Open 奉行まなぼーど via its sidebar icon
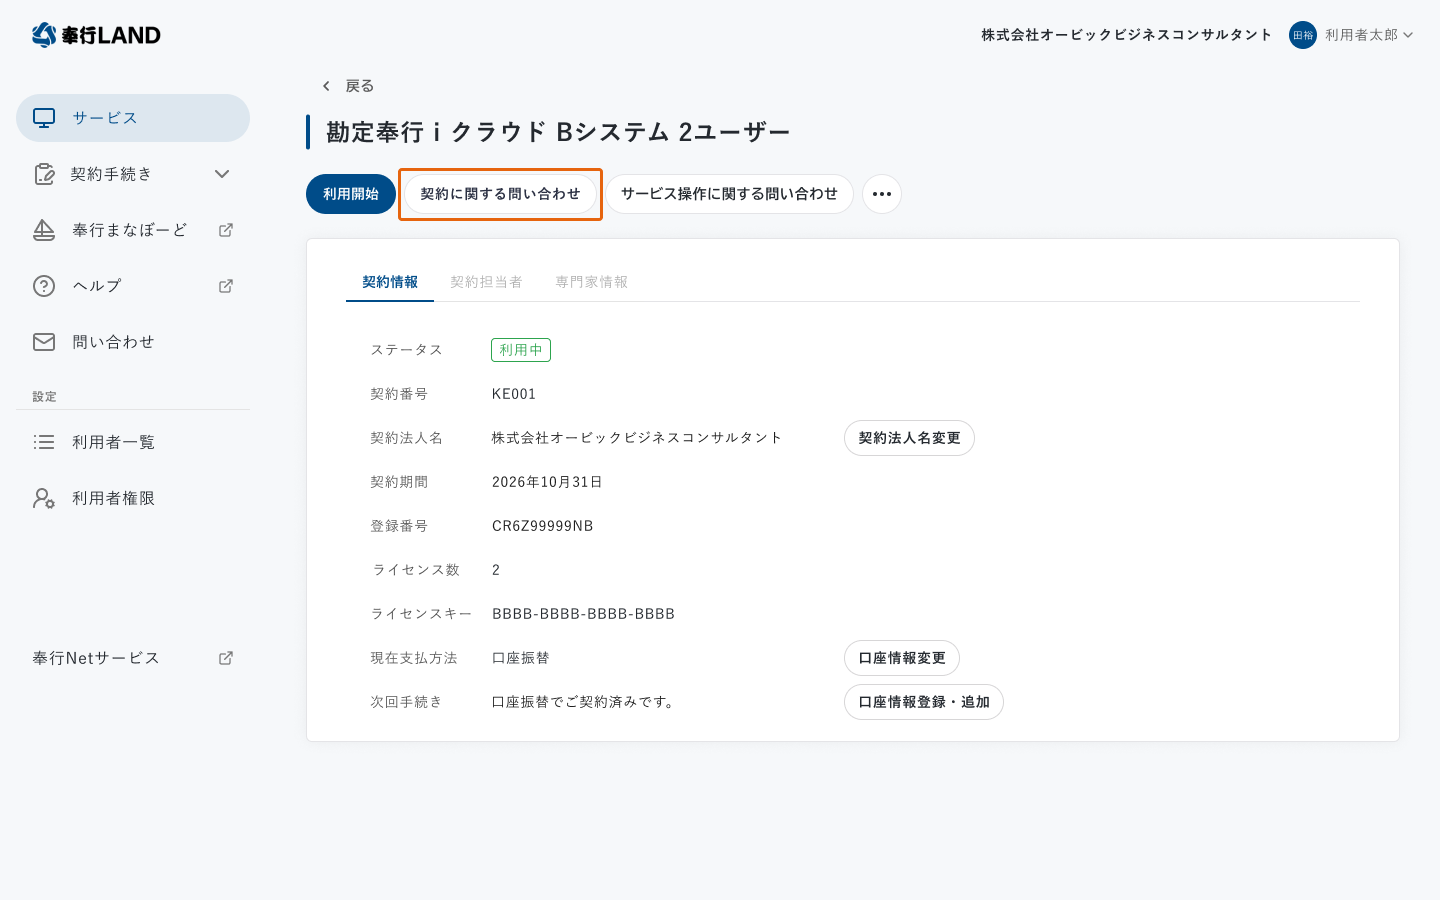Image resolution: width=1440 pixels, height=900 pixels. (x=44, y=229)
